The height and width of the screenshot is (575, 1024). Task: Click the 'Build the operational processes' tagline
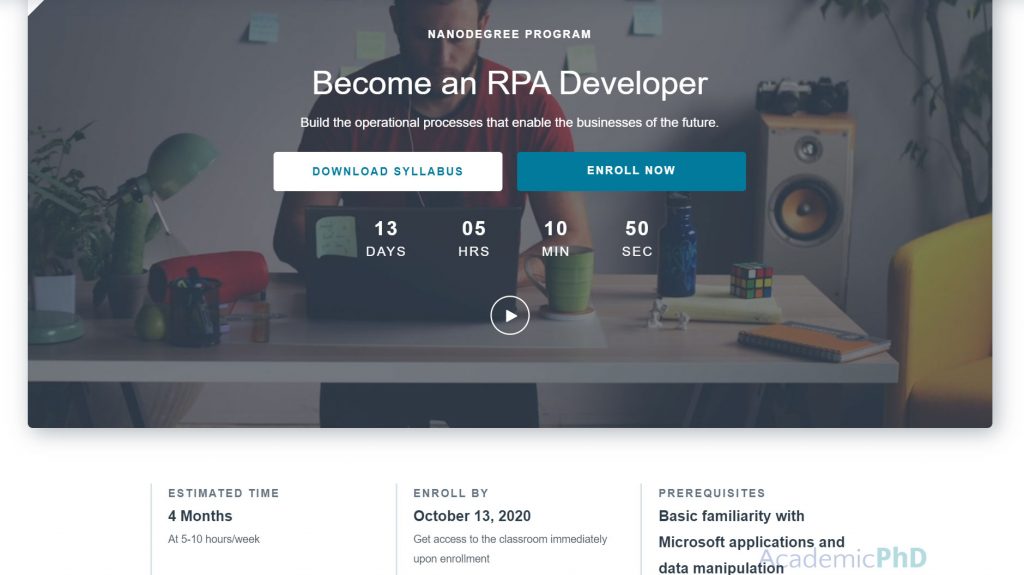[509, 123]
